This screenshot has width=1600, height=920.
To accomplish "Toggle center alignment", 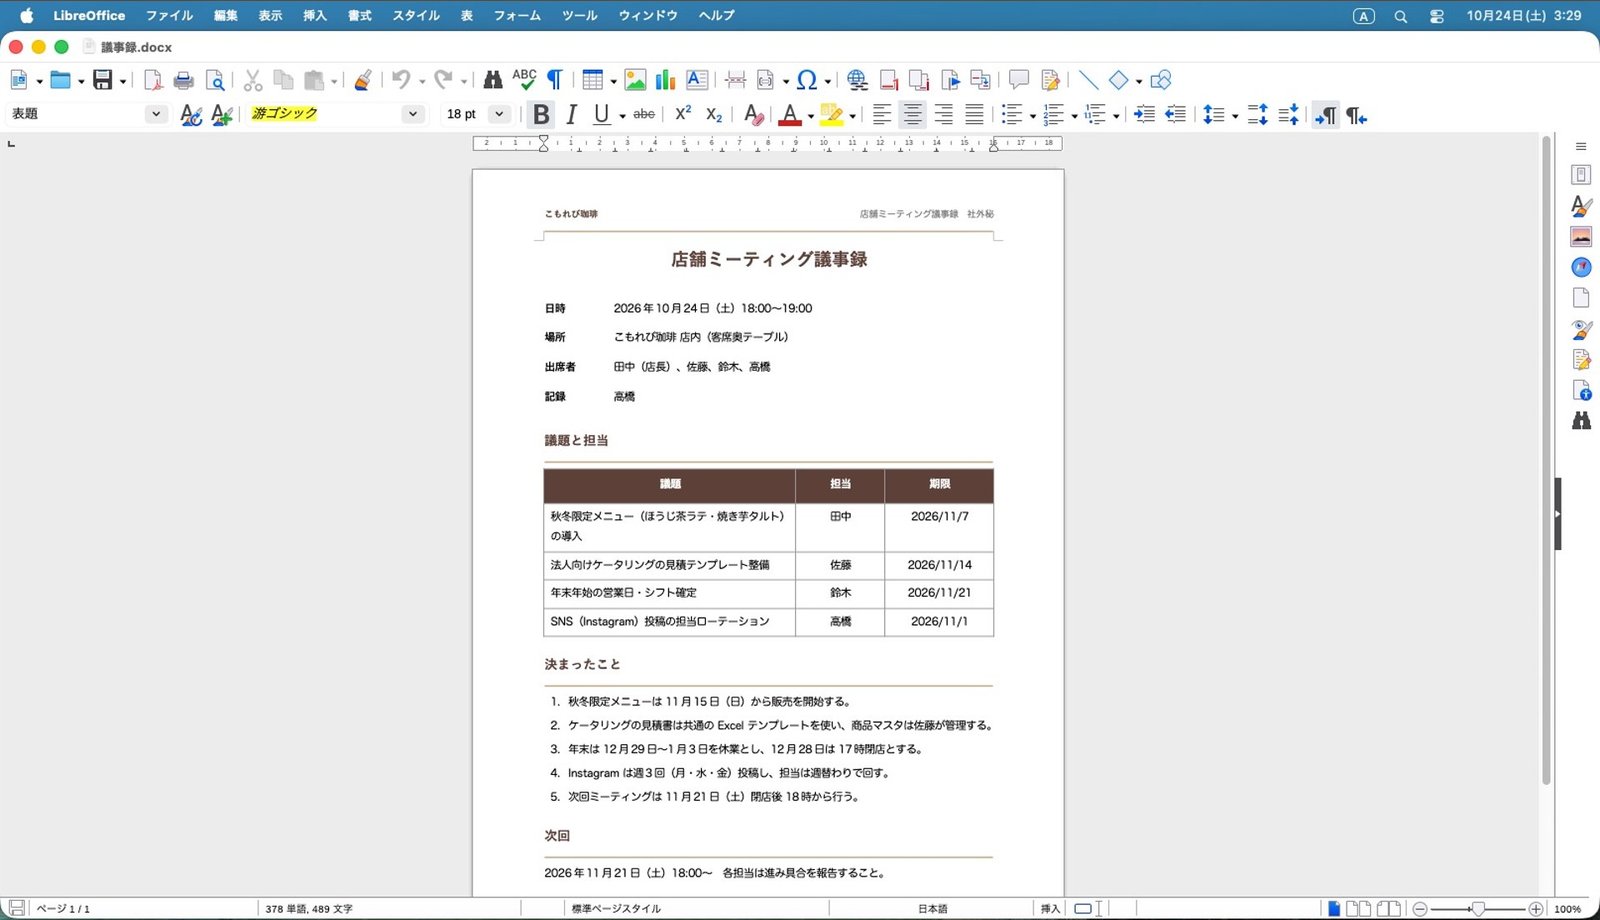I will 912,115.
